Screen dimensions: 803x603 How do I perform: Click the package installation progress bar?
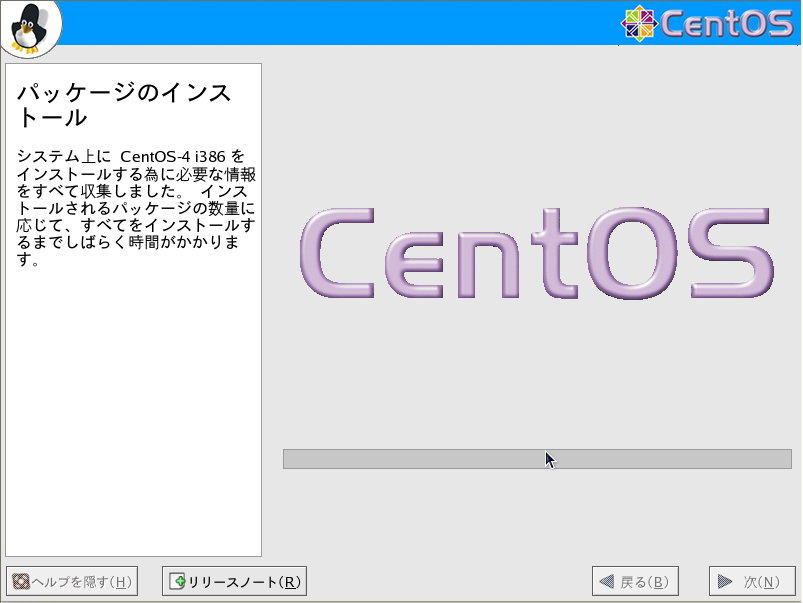pos(537,459)
